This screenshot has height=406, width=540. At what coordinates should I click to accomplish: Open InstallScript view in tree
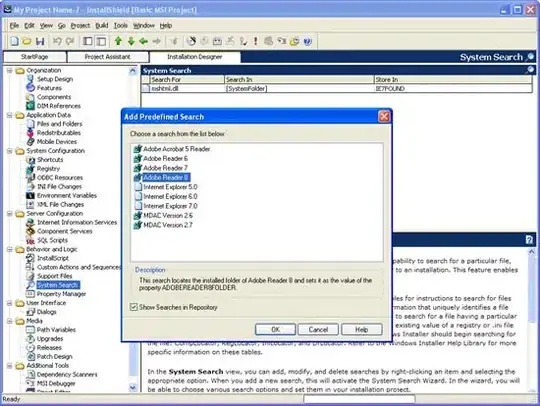pyautogui.click(x=53, y=258)
